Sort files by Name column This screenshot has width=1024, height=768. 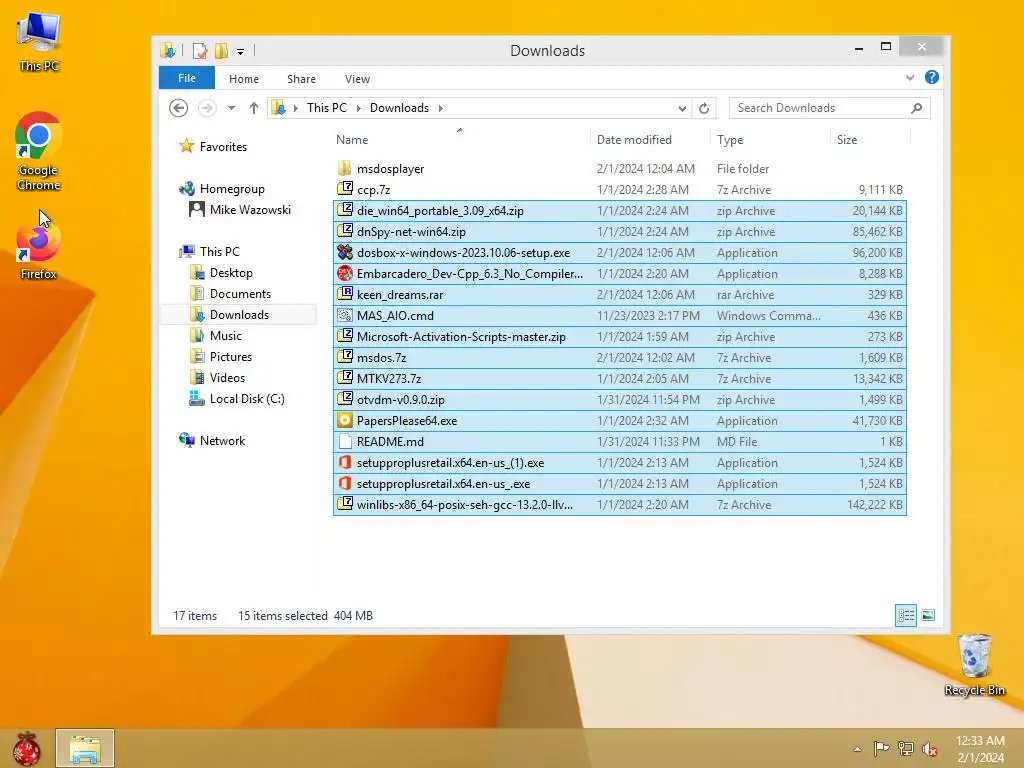[x=461, y=140]
